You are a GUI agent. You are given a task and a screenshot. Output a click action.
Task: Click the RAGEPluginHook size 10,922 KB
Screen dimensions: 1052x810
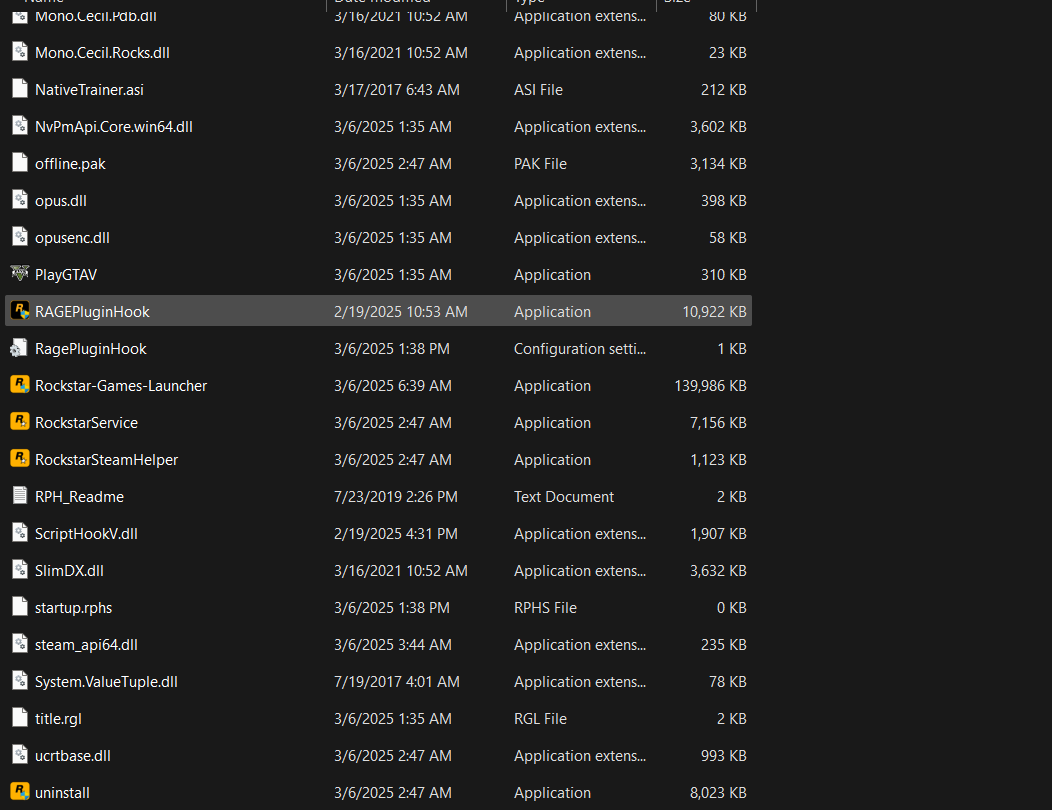(714, 311)
